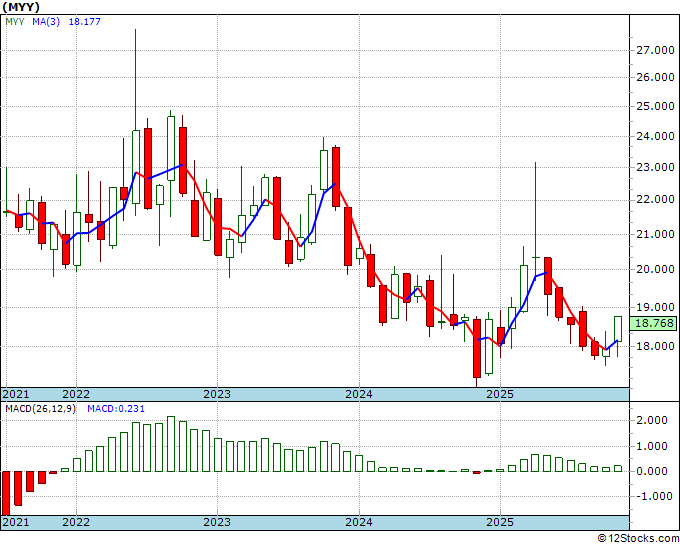The height and width of the screenshot is (546, 680).
Task: Click 2021 on the MACD timeline
Action: pos(16,522)
